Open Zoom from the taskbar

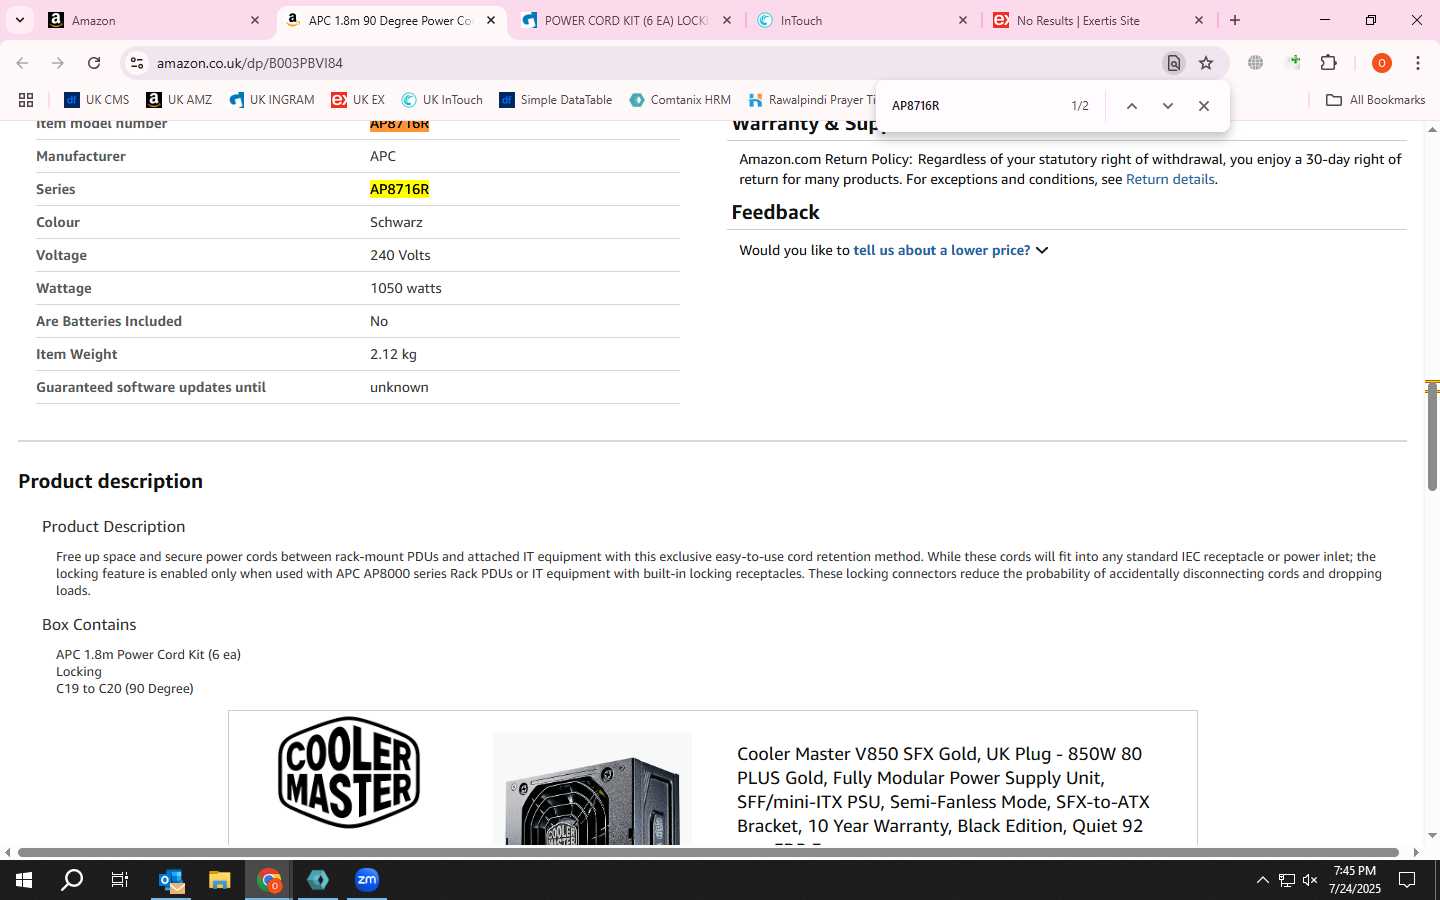tap(367, 880)
